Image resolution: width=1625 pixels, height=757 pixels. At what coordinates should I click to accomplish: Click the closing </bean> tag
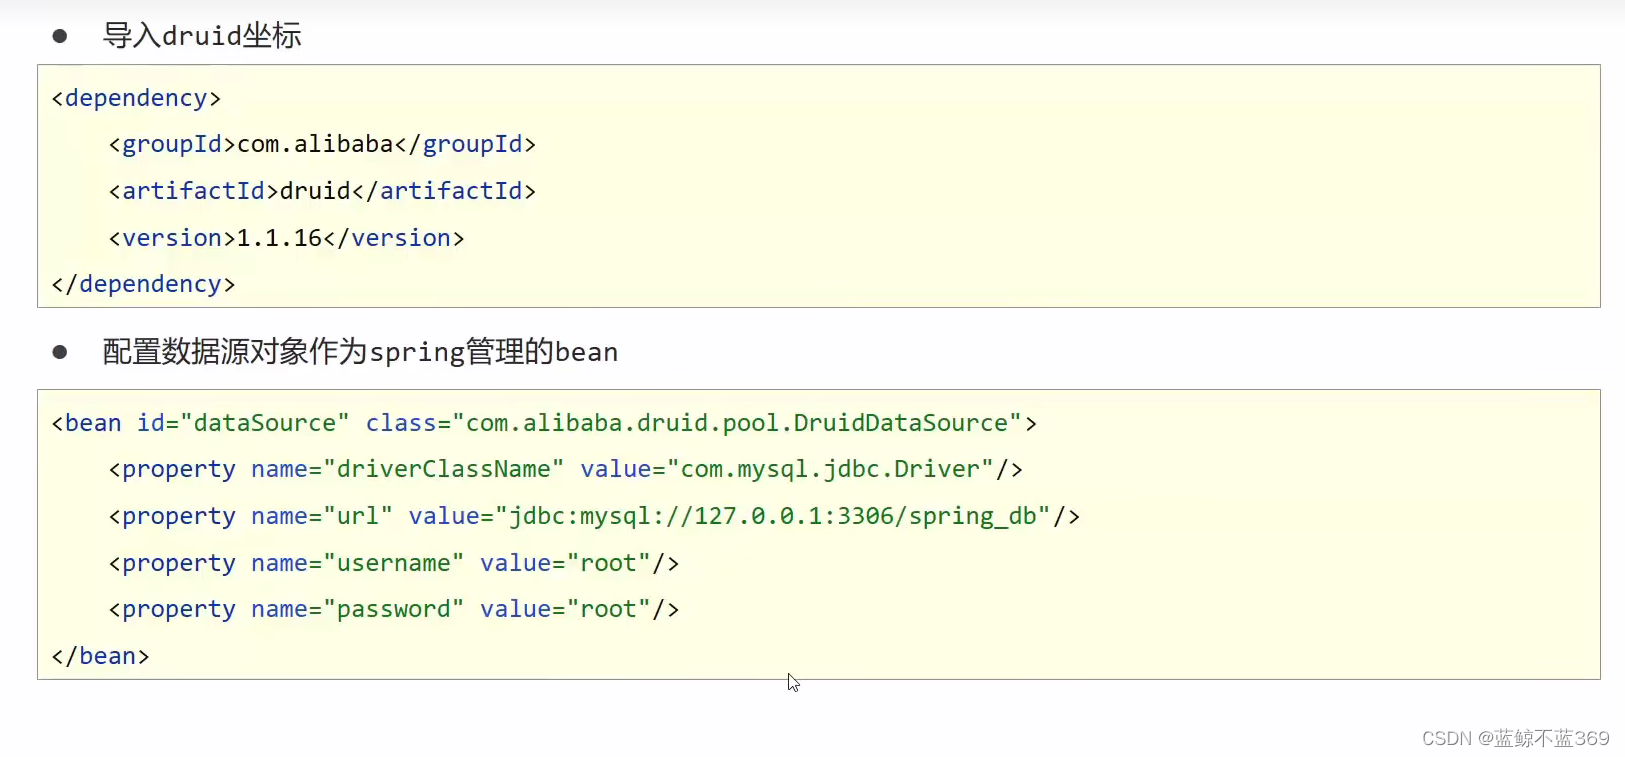(x=100, y=656)
